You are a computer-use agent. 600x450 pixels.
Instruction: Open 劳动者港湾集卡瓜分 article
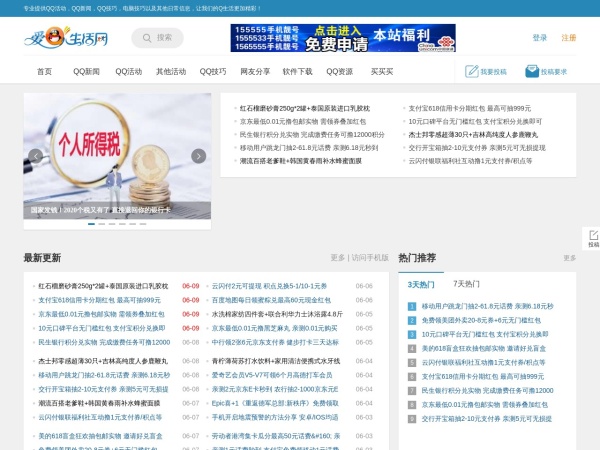point(276,436)
